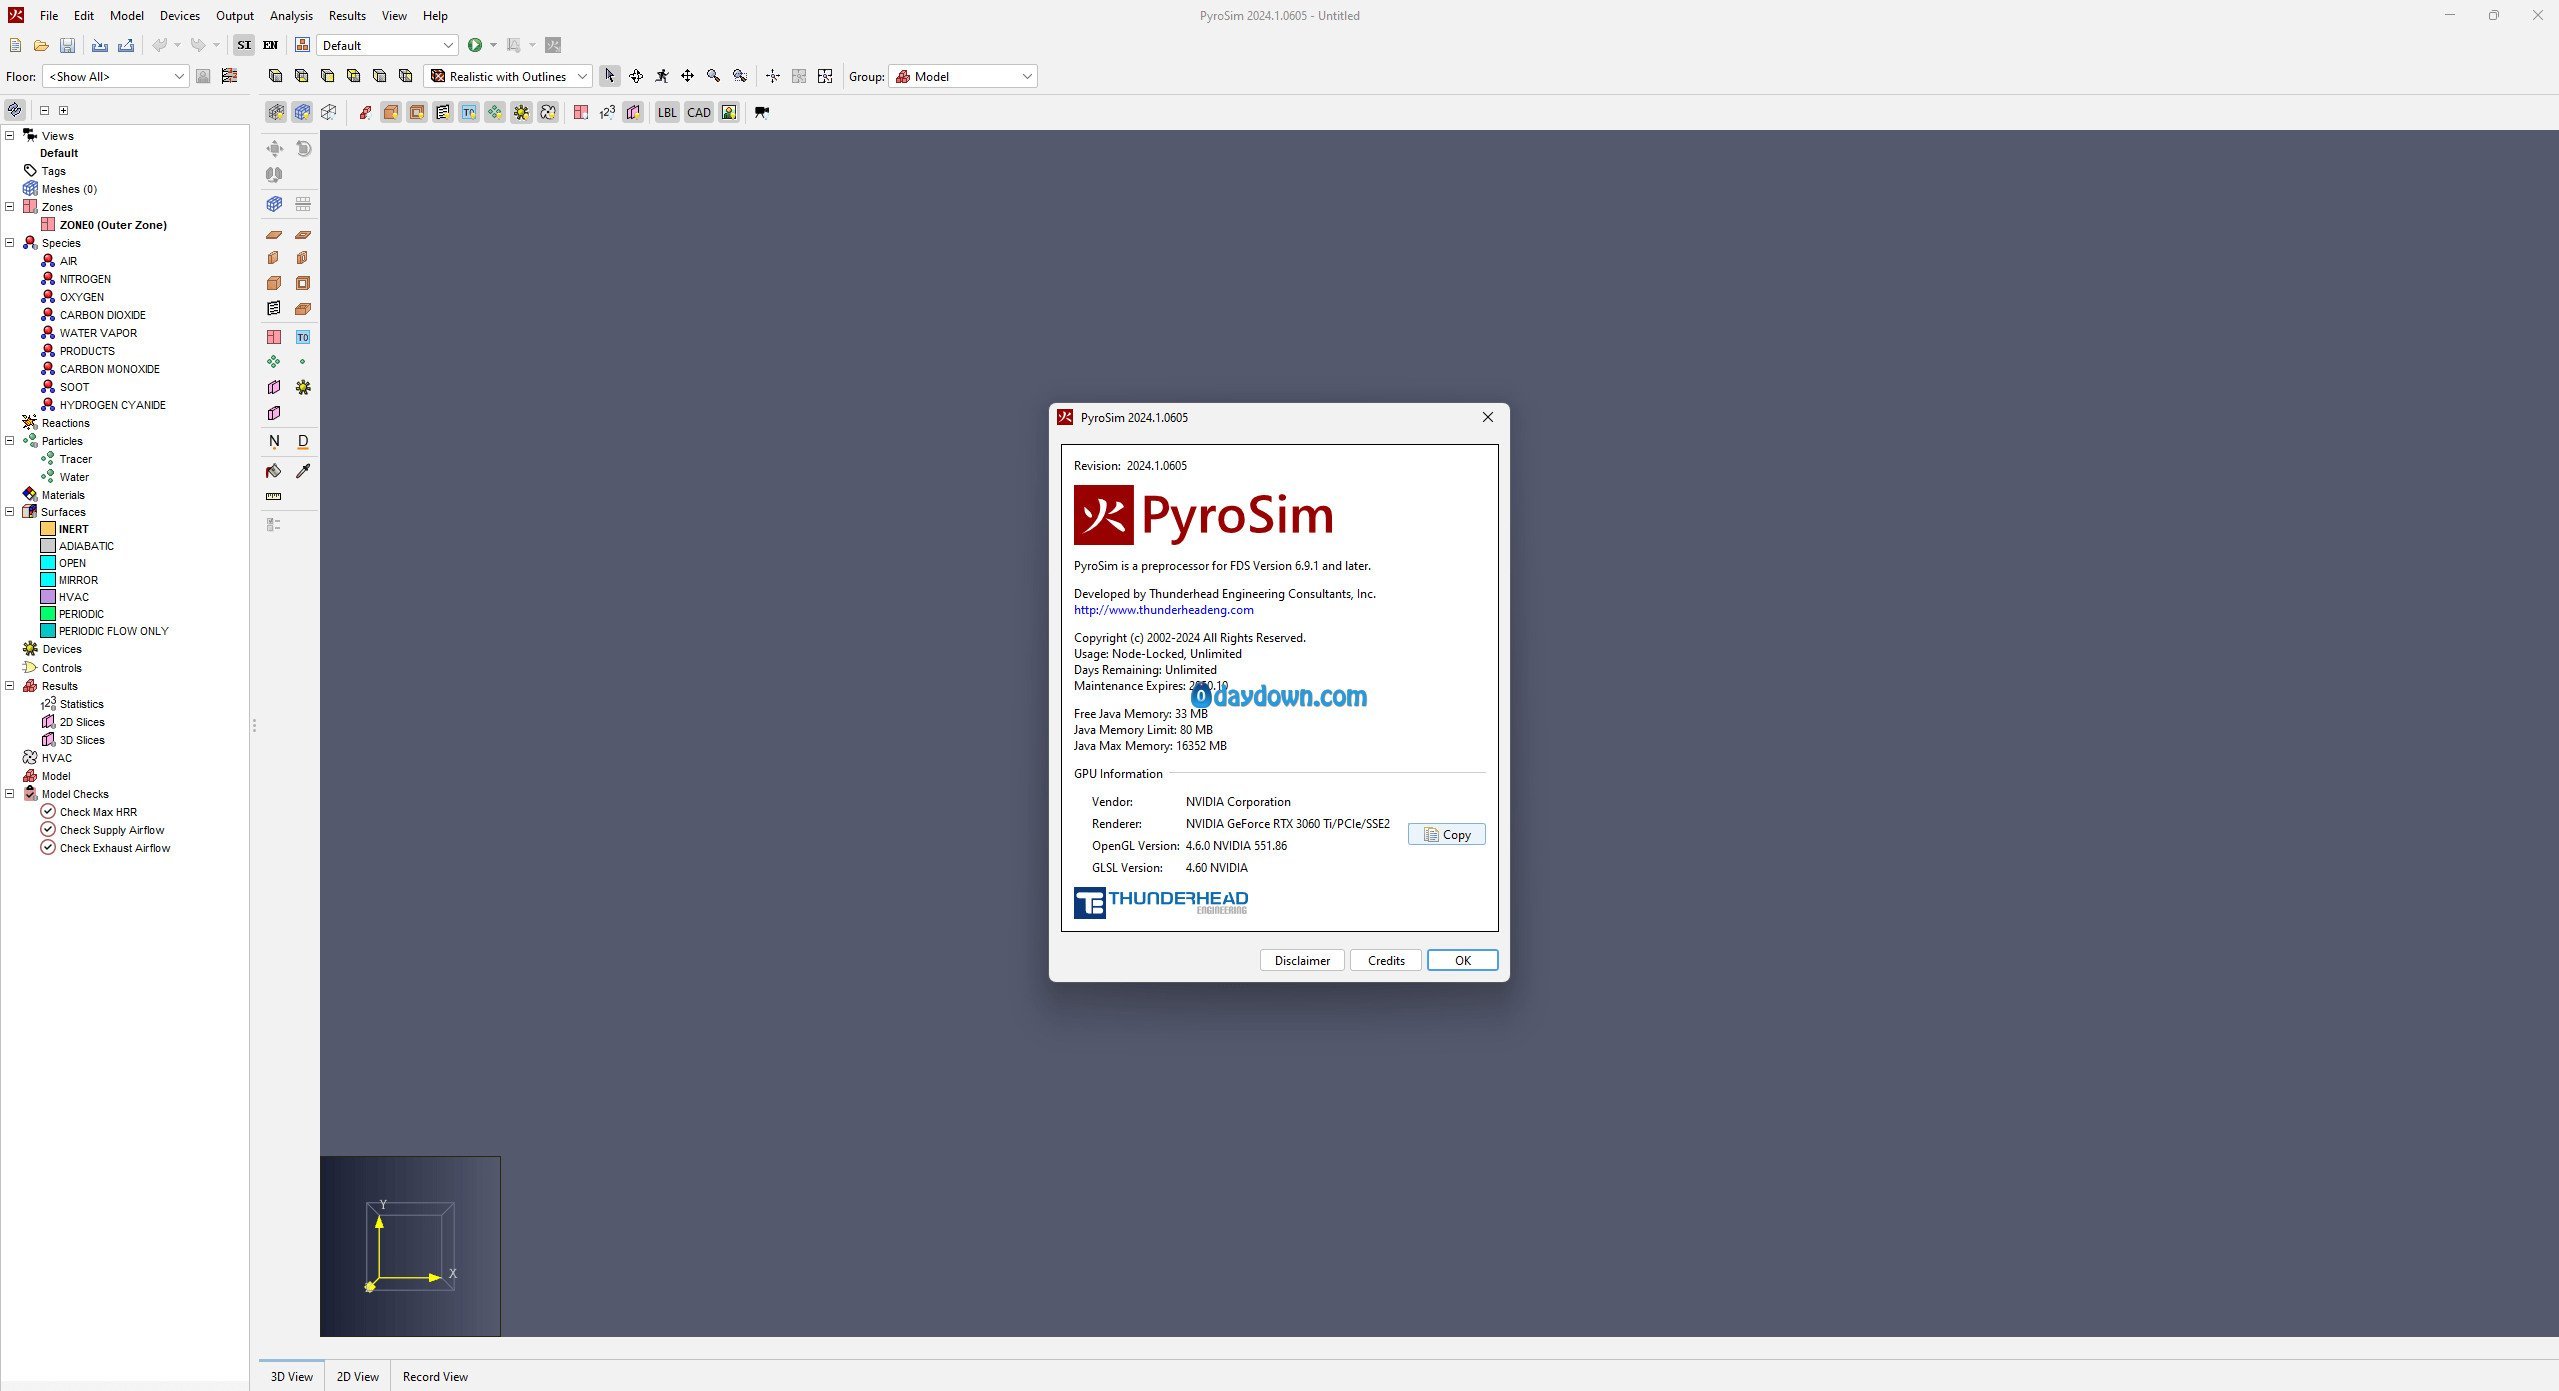Click the Open file folder icon
This screenshot has width=2559, height=1391.
(x=41, y=45)
